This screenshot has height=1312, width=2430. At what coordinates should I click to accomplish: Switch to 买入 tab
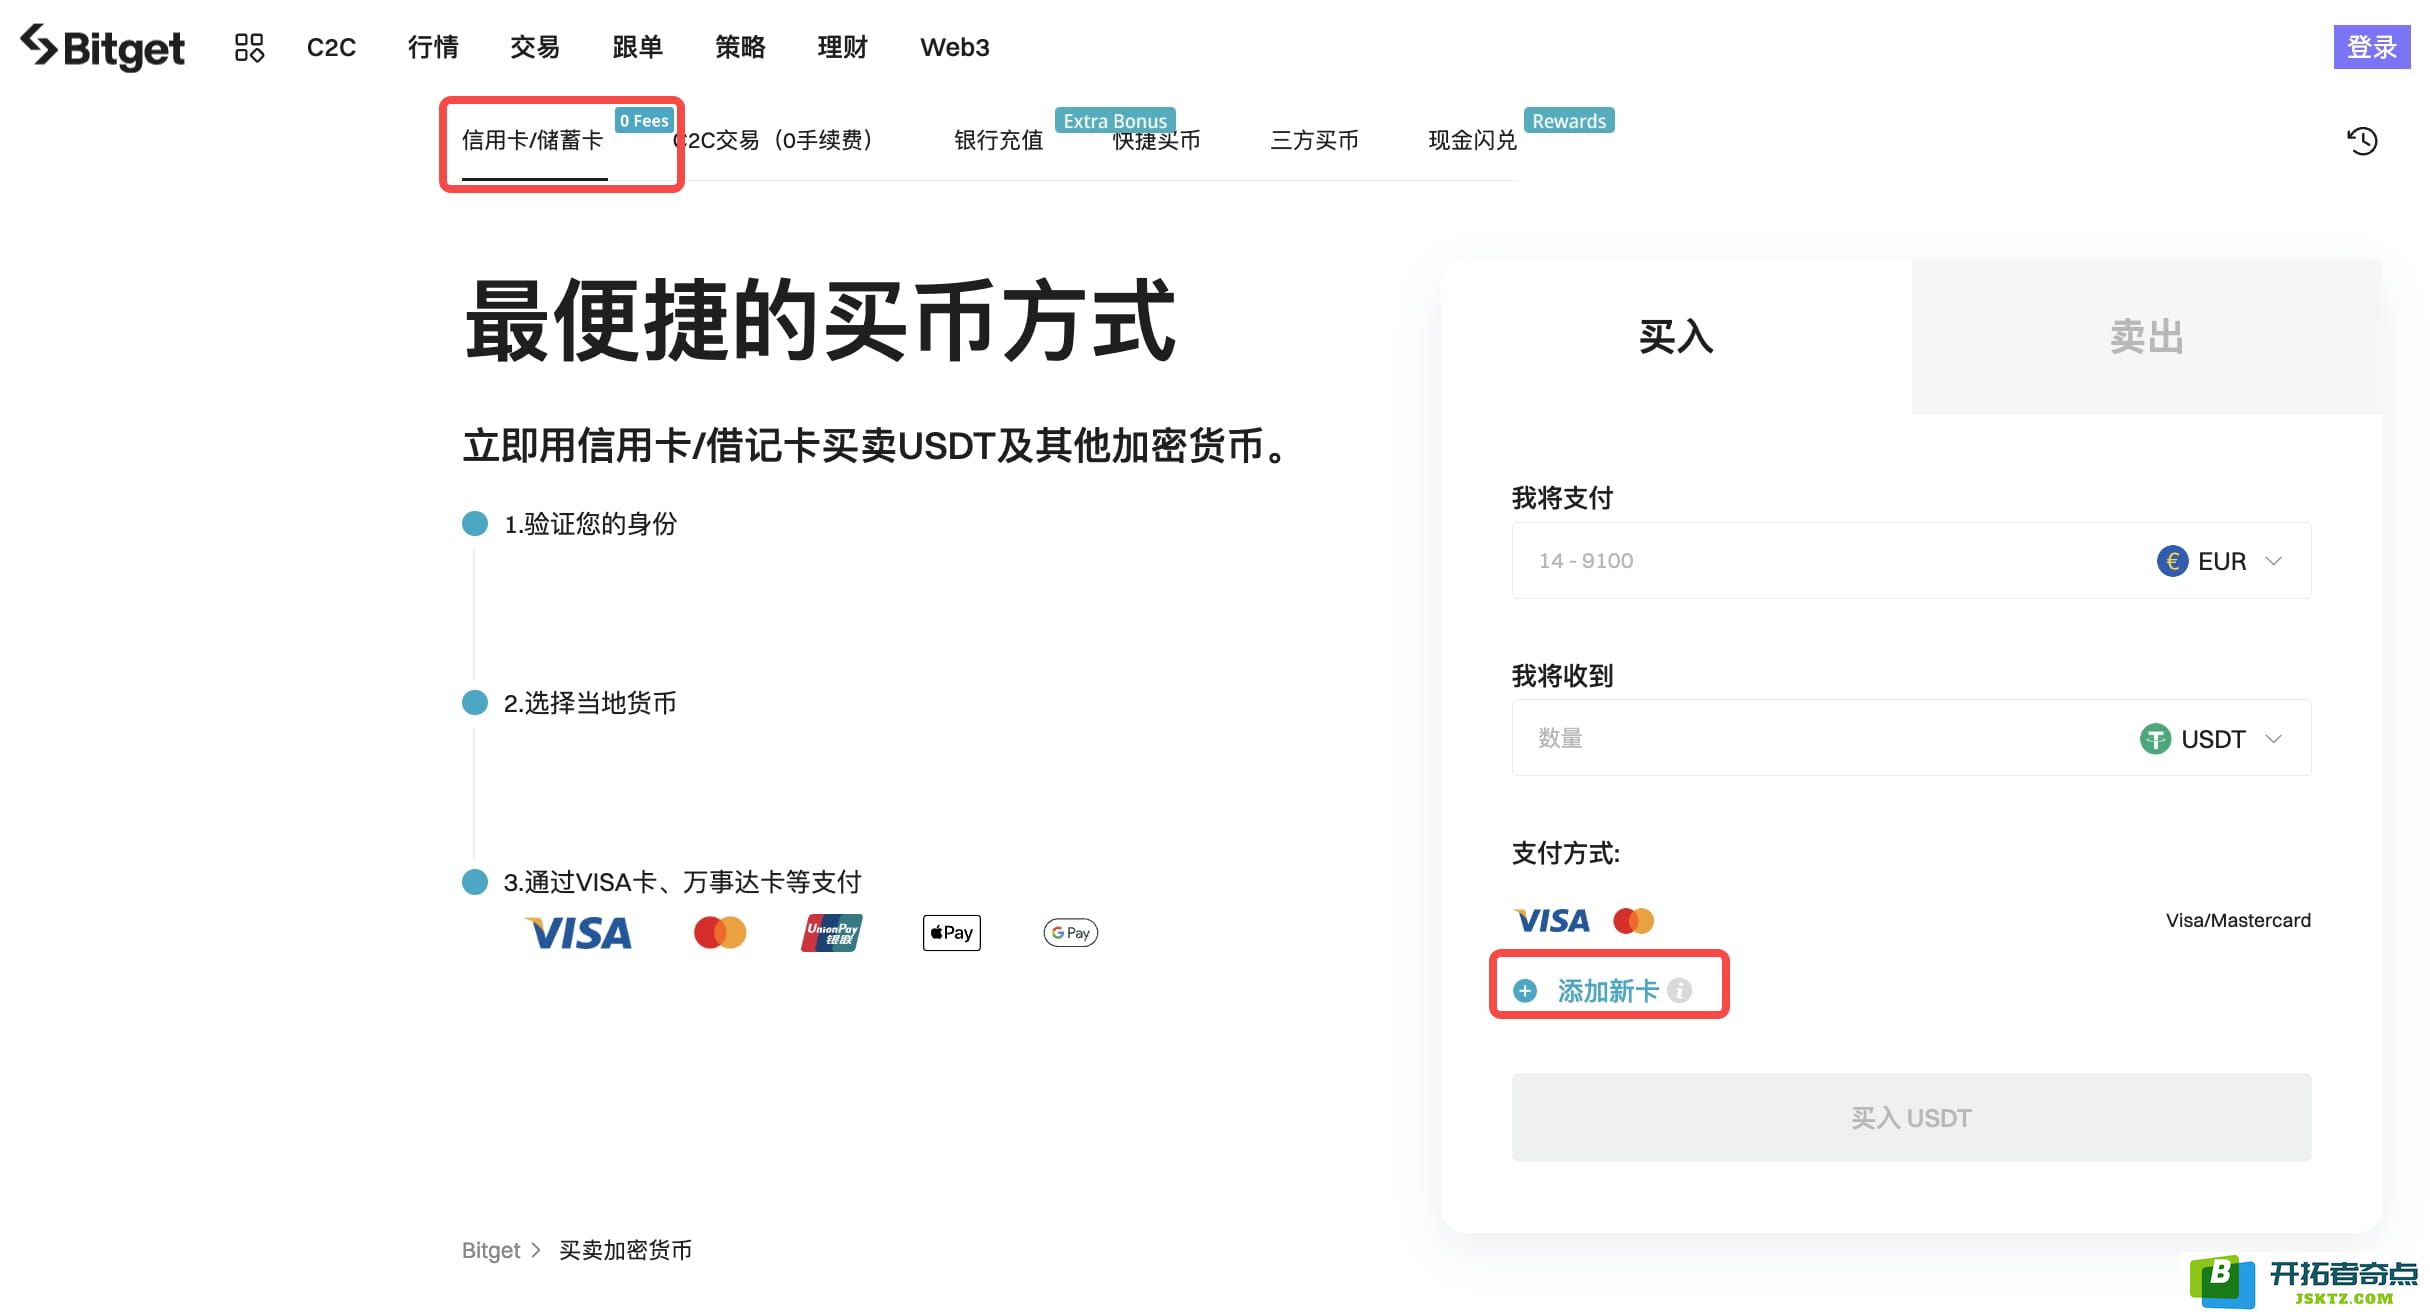(x=1676, y=337)
